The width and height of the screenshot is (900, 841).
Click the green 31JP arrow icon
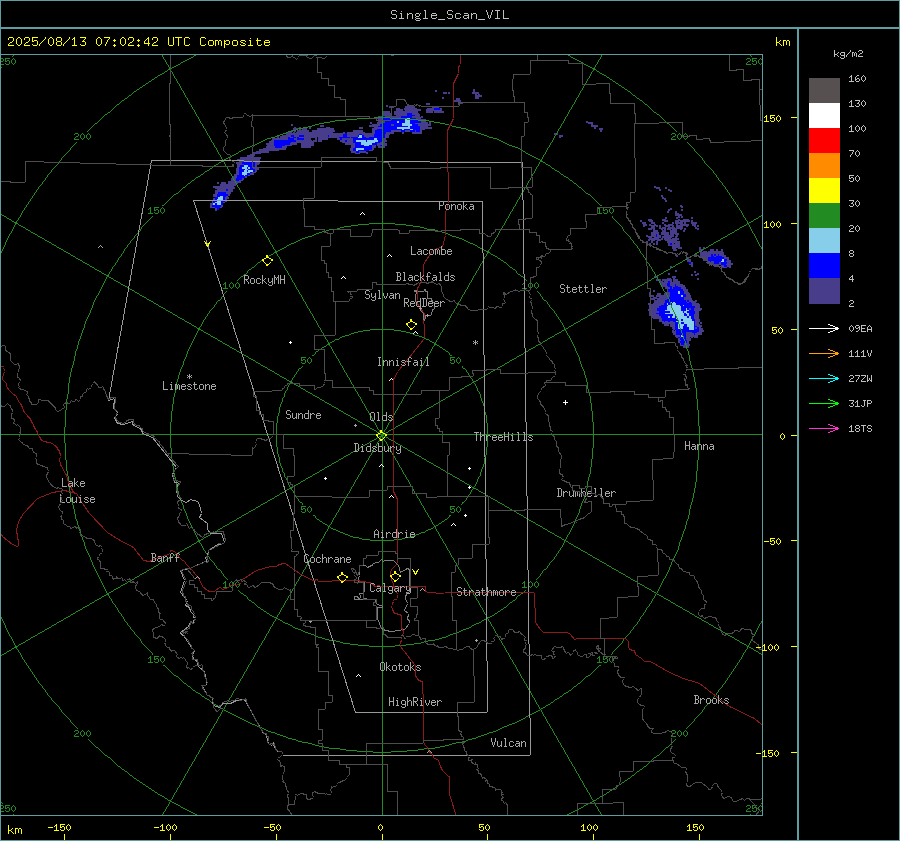(x=824, y=404)
